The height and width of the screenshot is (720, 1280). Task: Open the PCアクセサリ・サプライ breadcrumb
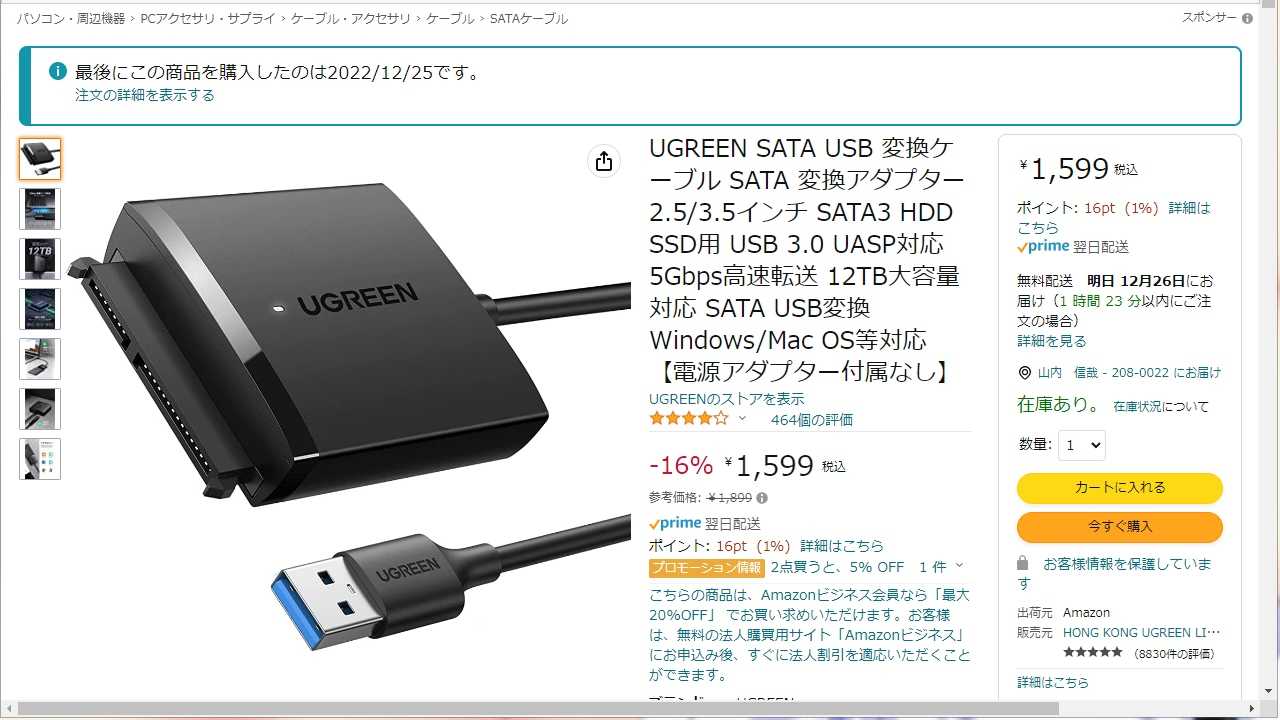pyautogui.click(x=209, y=19)
